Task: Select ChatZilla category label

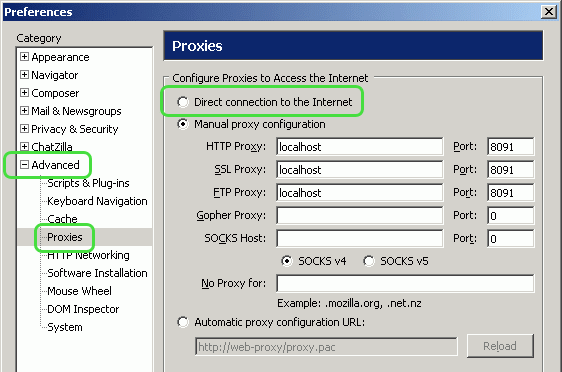Action: tap(52, 147)
